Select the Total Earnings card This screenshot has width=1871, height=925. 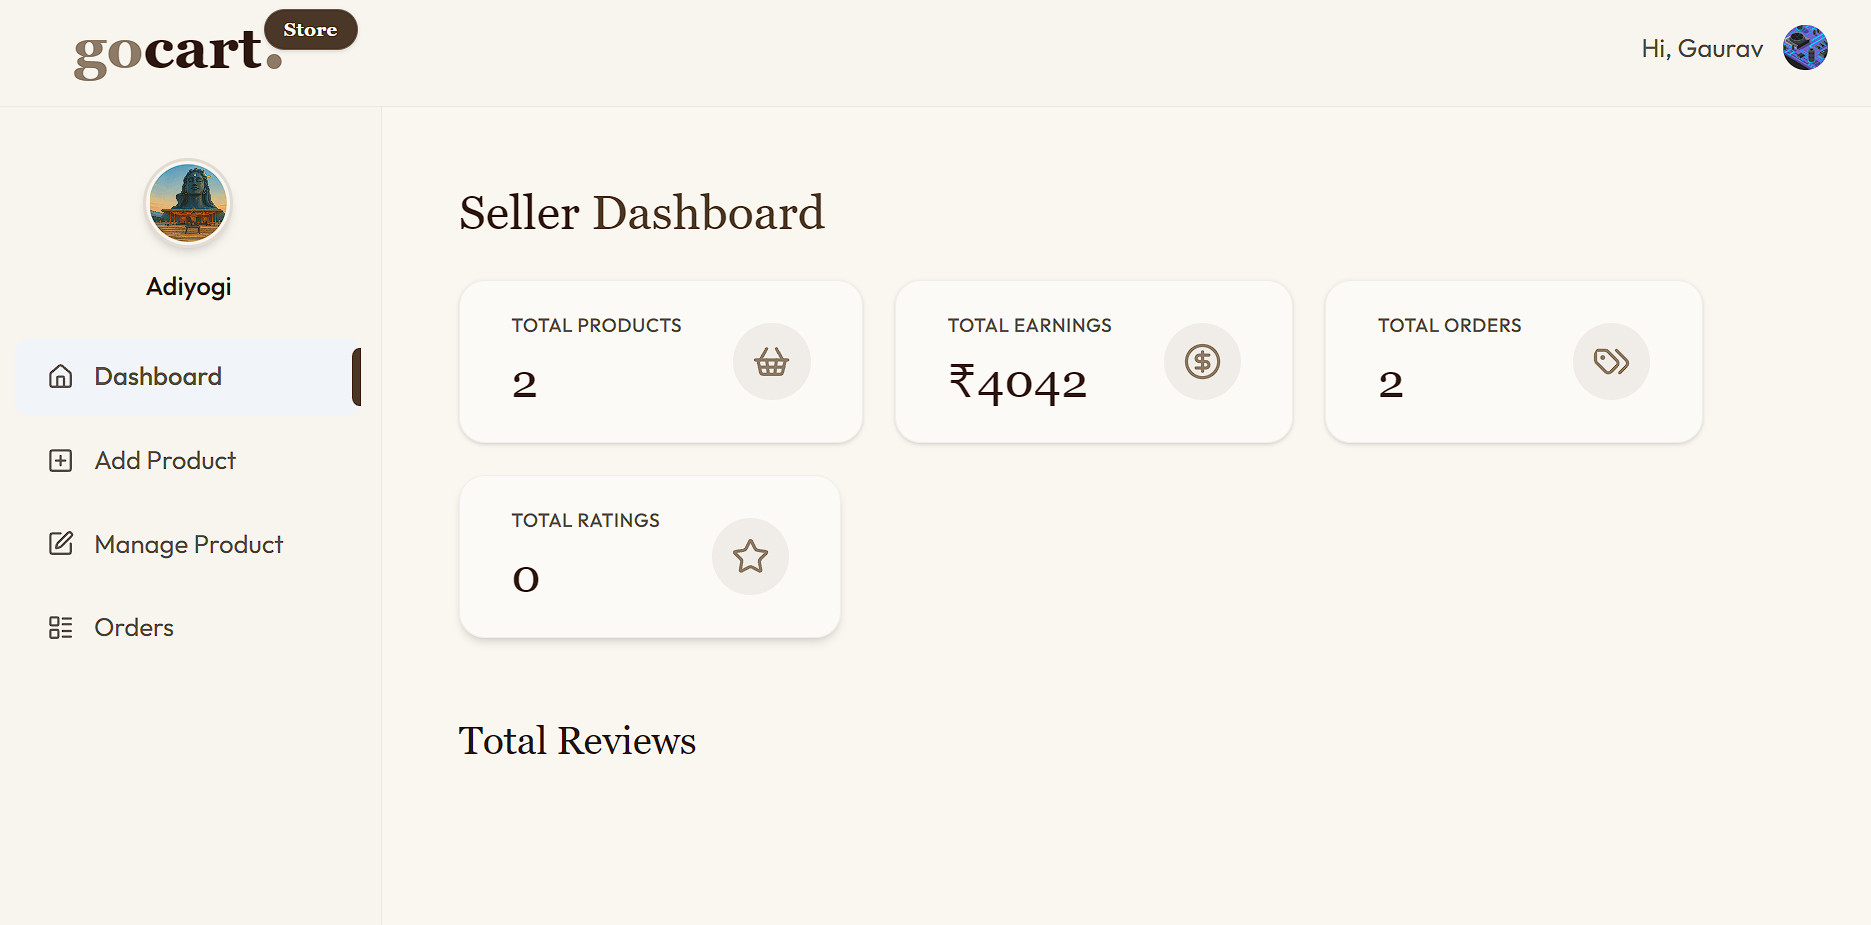pyautogui.click(x=1094, y=362)
